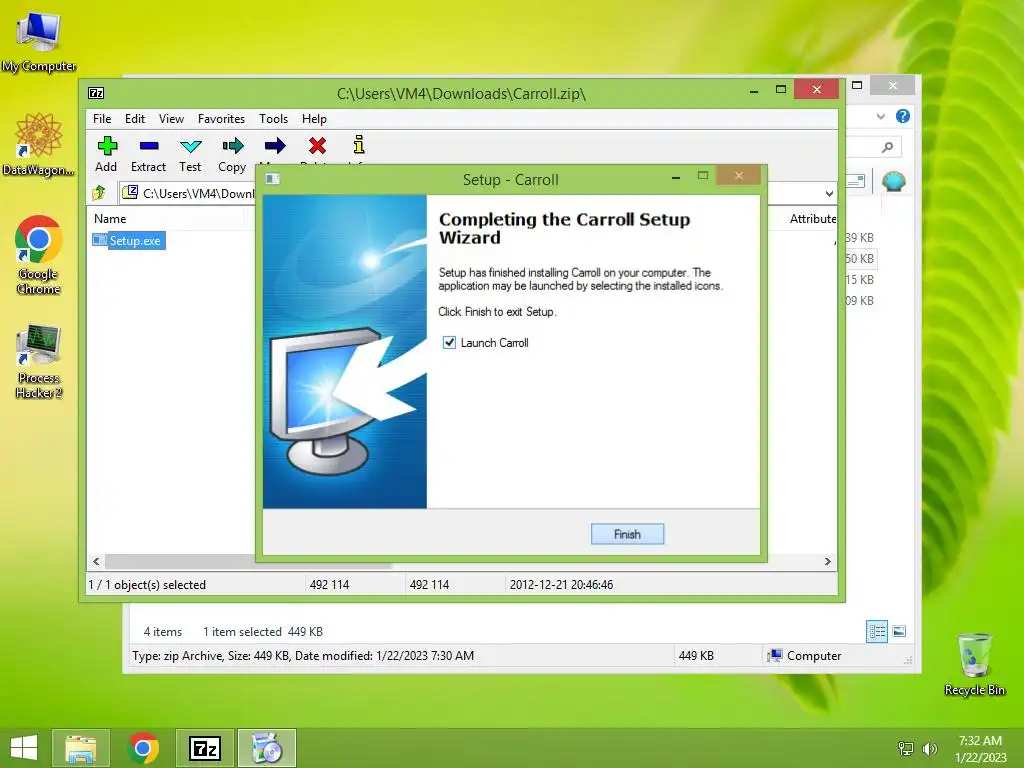The width and height of the screenshot is (1024, 768).
Task: Open the Tools menu in 7-Zip
Action: (273, 119)
